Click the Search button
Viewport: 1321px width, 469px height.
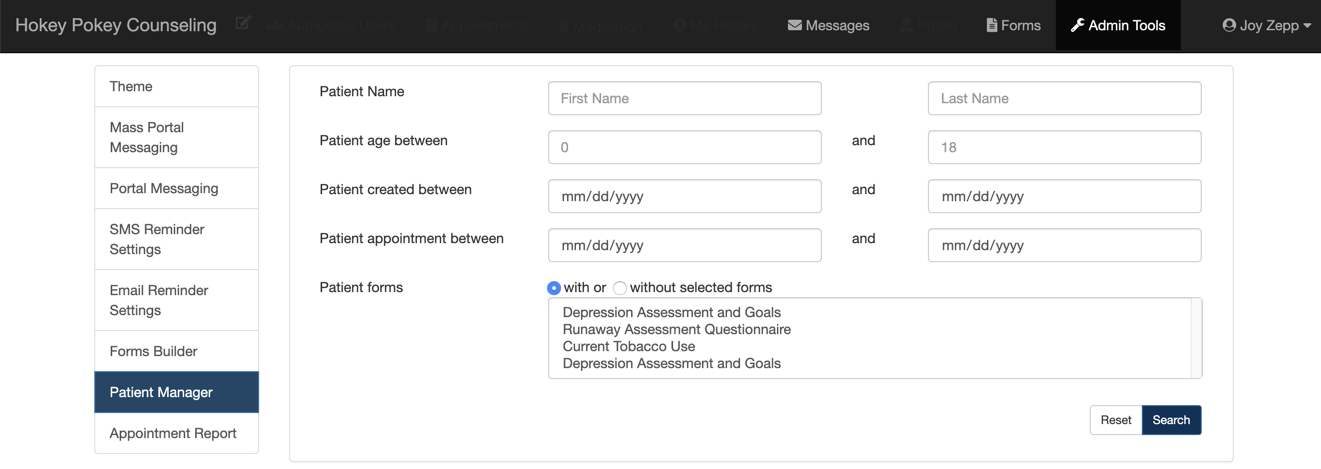1171,420
